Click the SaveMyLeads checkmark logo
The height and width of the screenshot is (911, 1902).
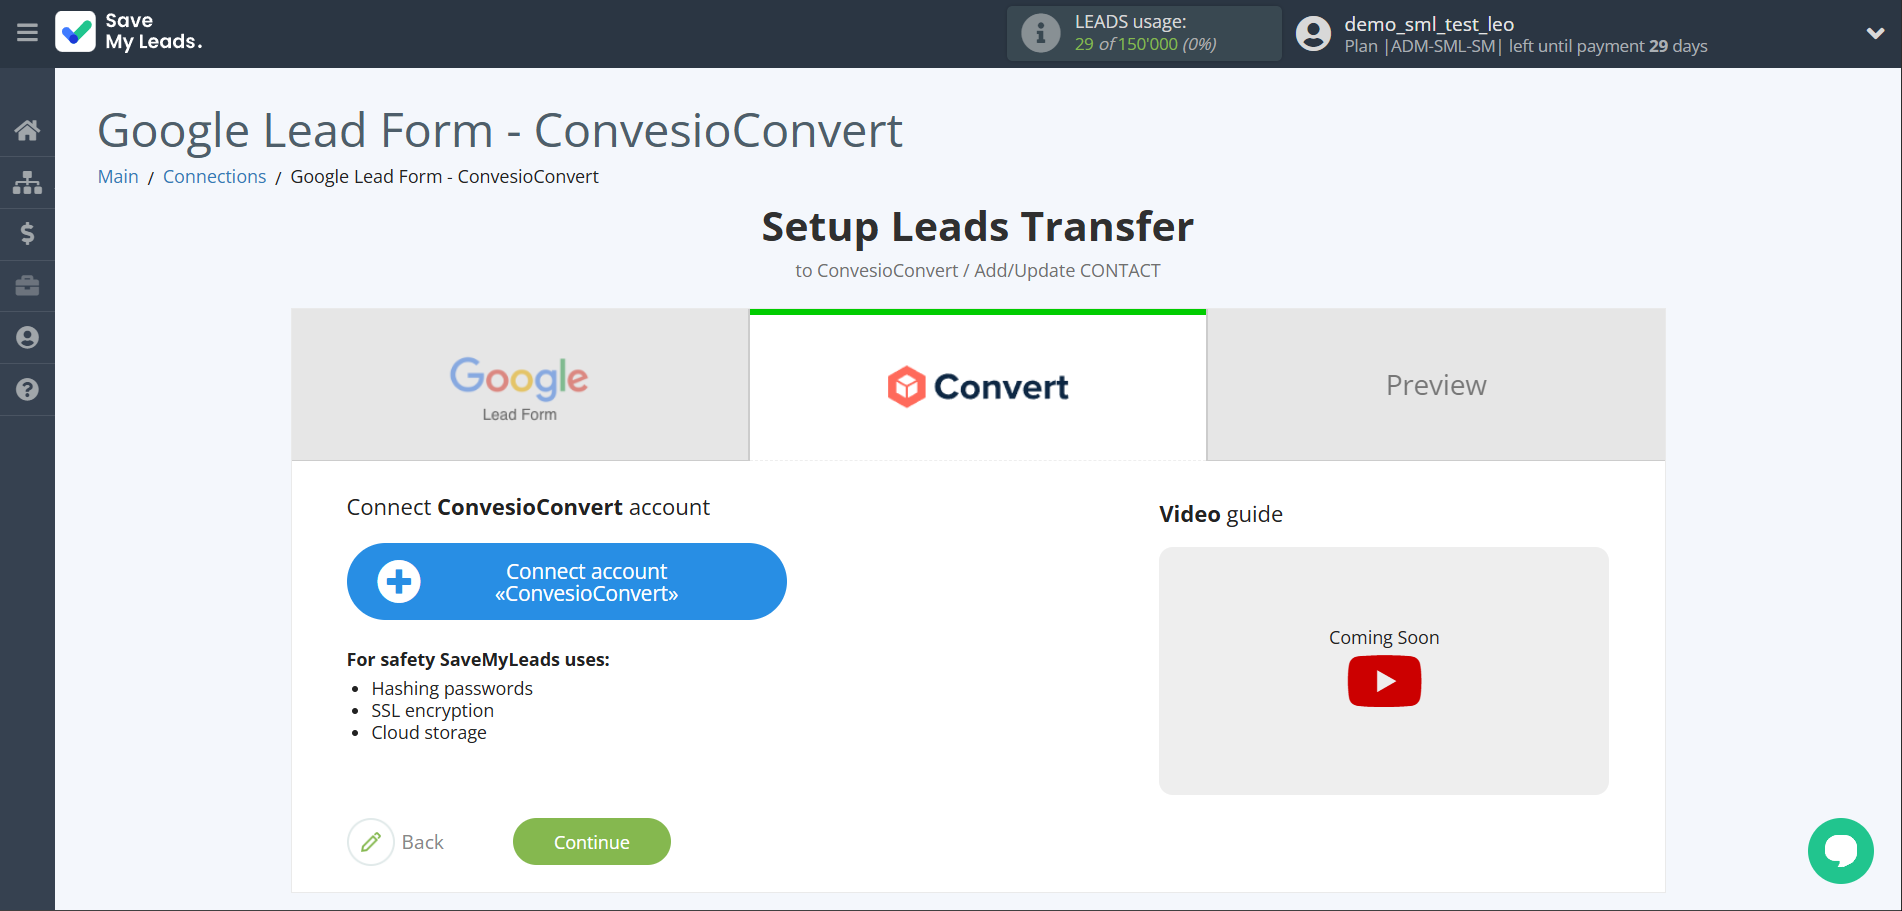pos(76,32)
